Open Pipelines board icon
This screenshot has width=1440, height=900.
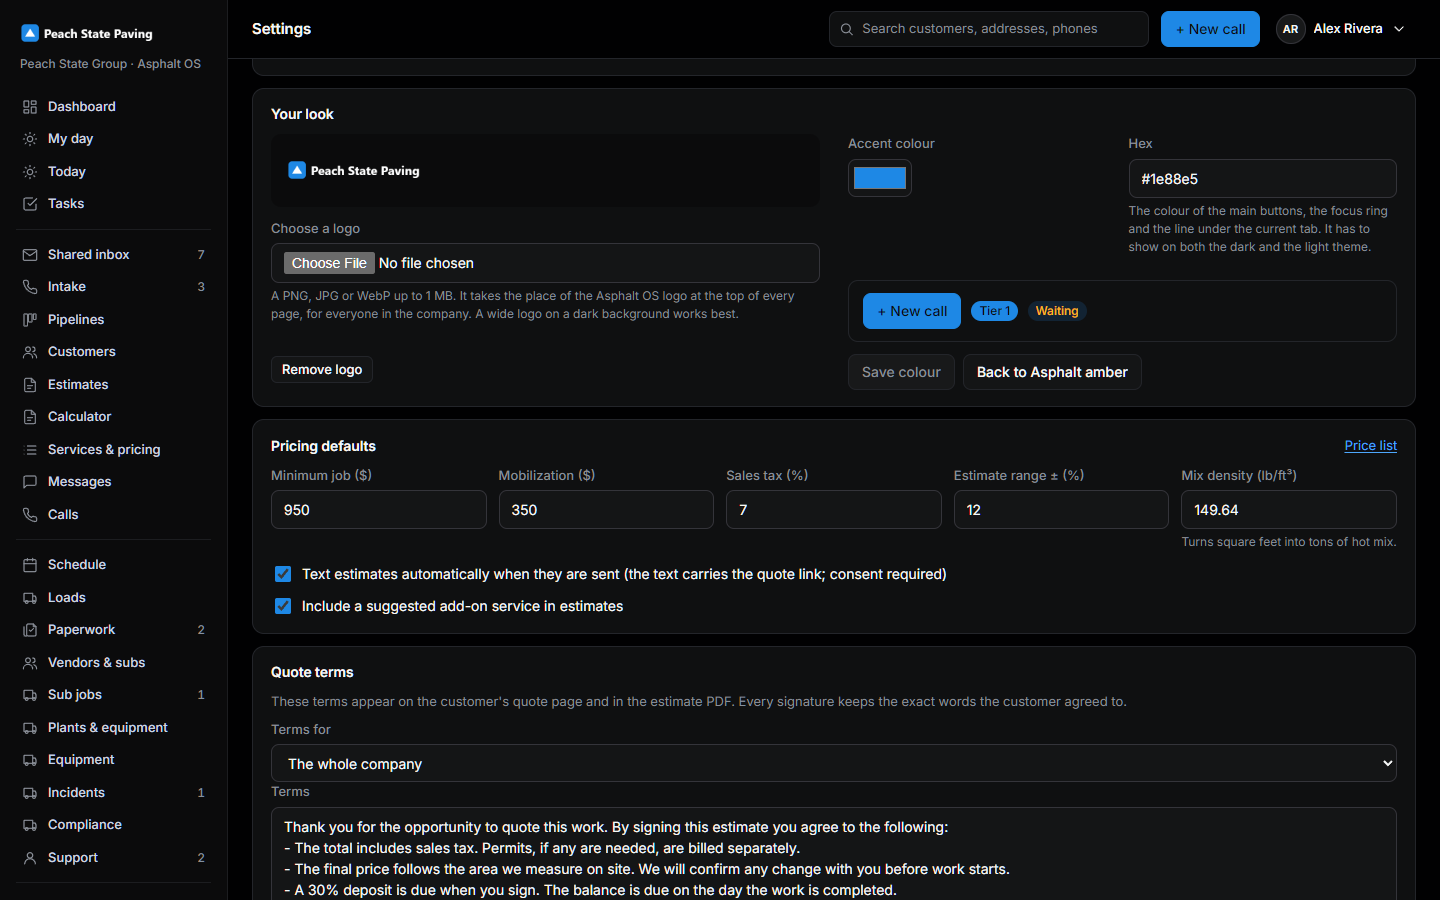[x=30, y=320]
